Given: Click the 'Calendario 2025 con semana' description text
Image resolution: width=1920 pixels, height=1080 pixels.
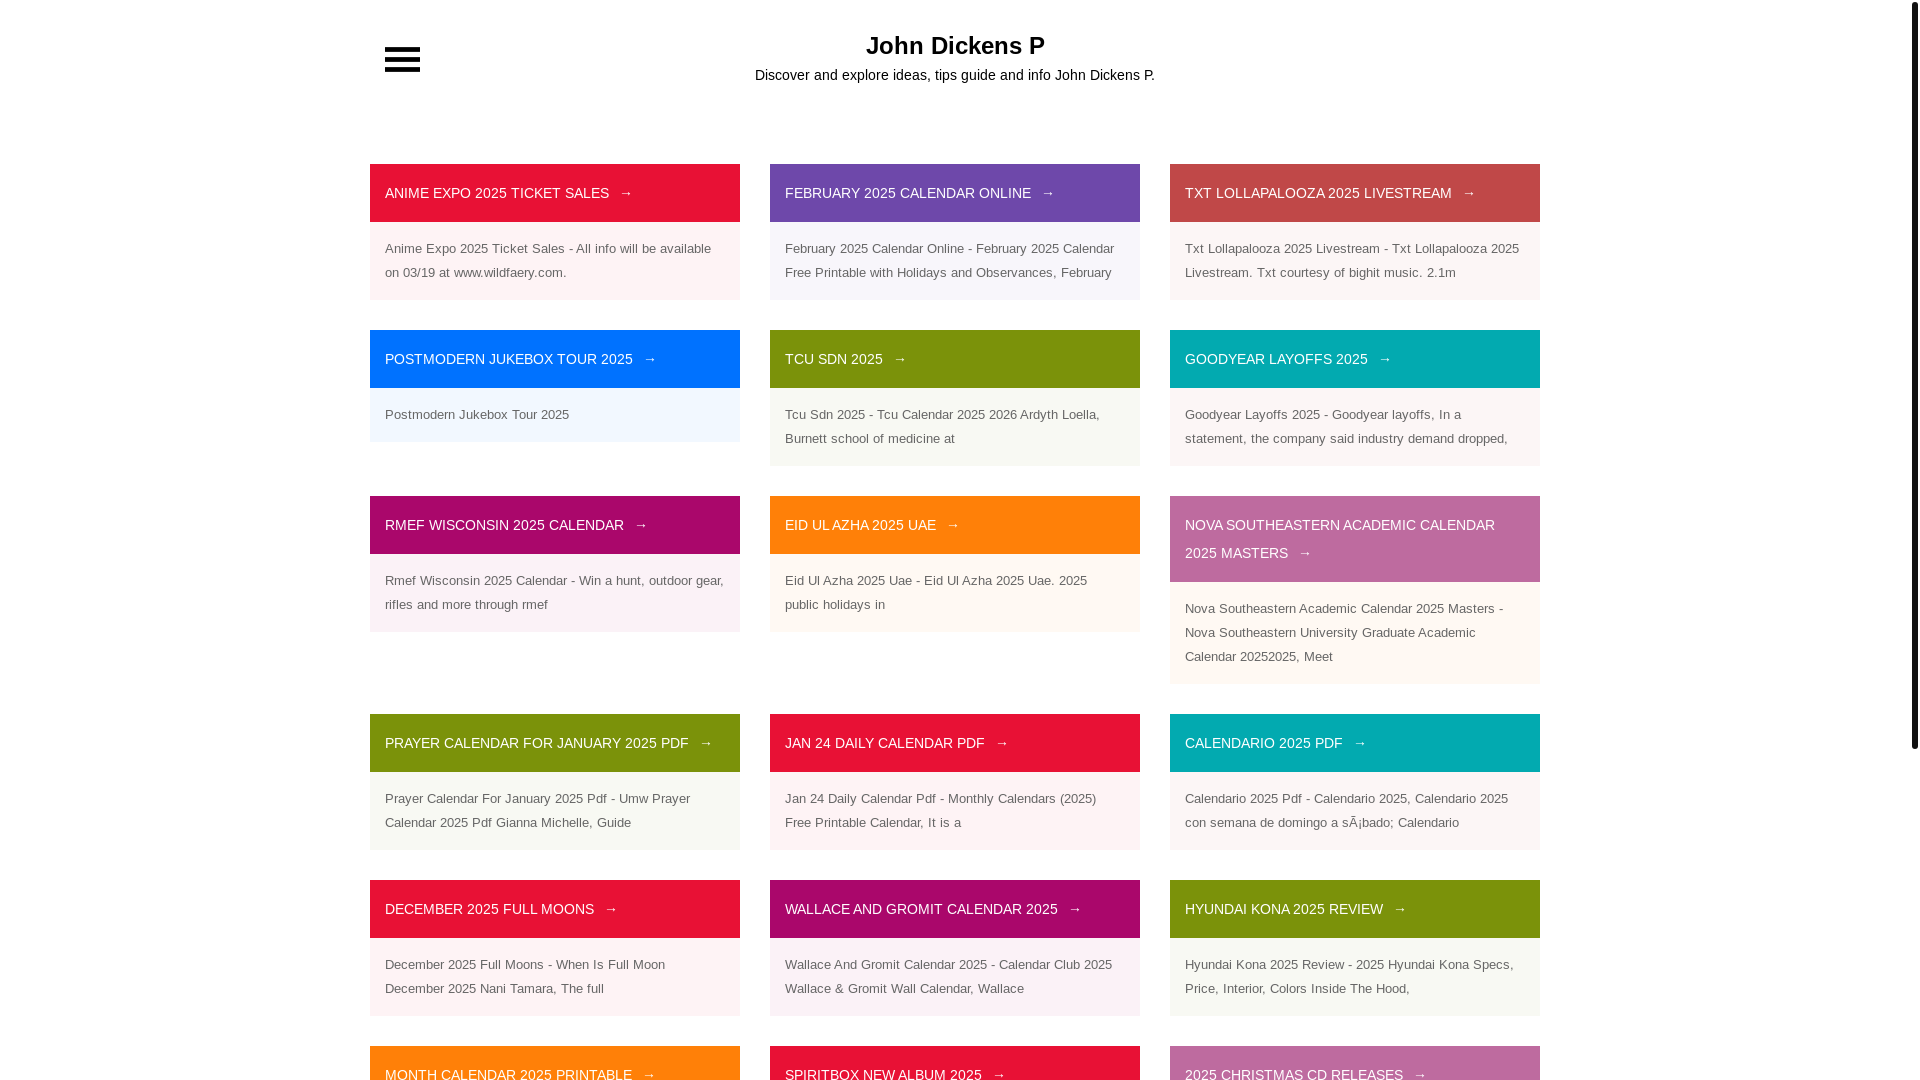Looking at the screenshot, I should pyautogui.click(x=1346, y=811).
